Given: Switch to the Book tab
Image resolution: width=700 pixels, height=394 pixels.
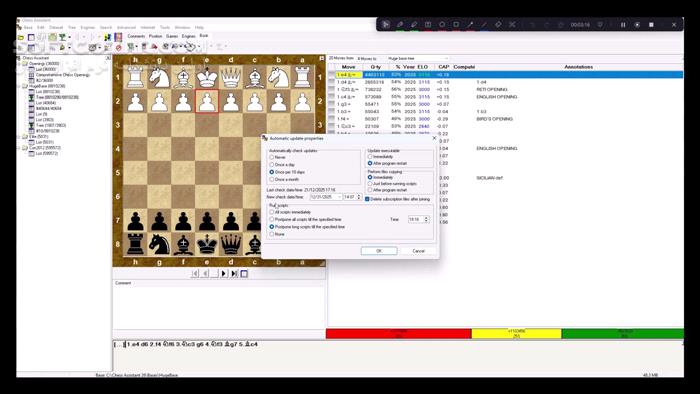Looking at the screenshot, I should 204,36.
